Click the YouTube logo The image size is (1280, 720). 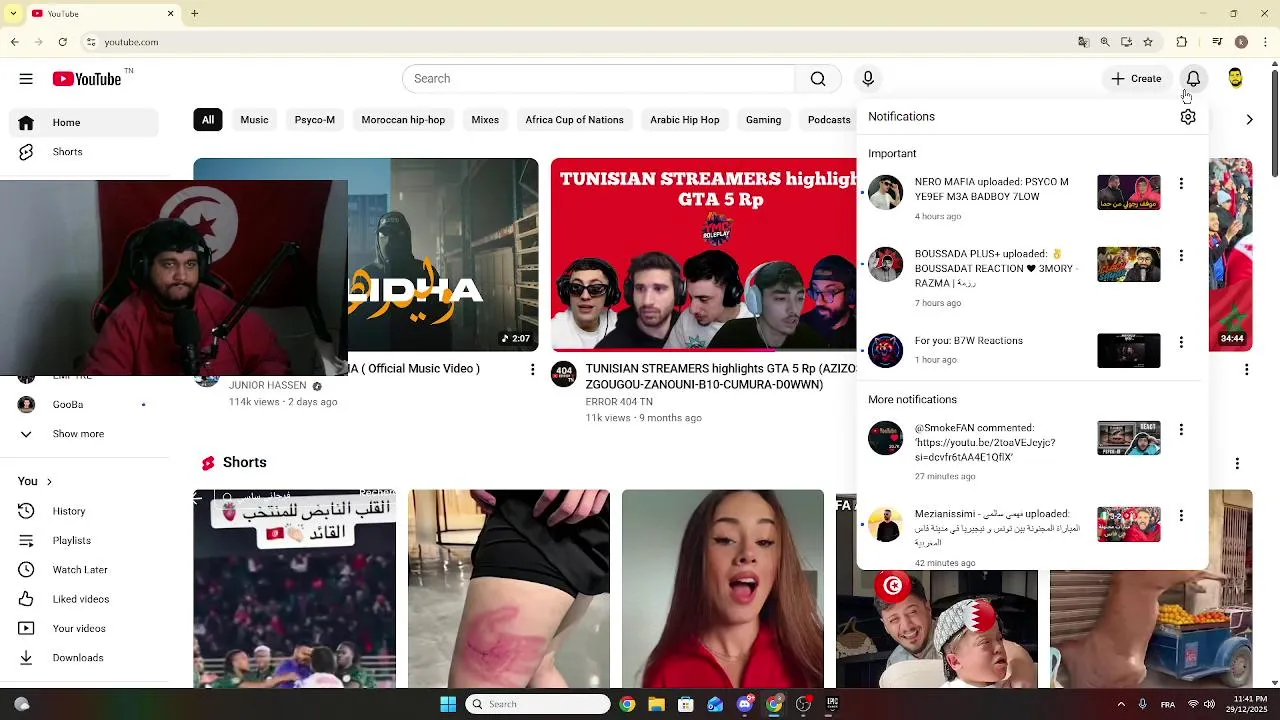click(88, 79)
